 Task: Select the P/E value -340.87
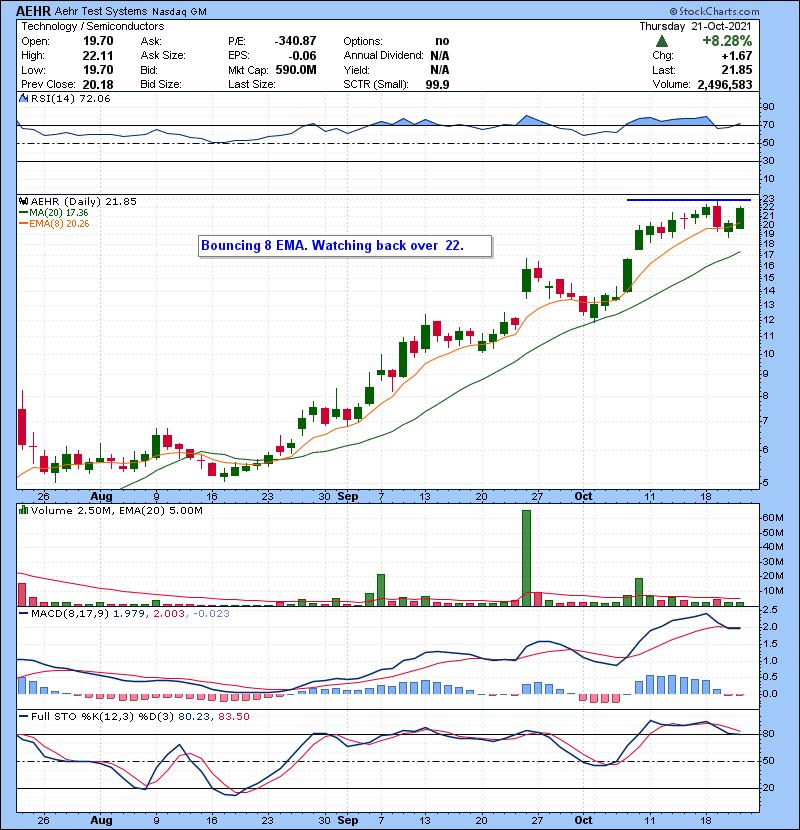295,41
